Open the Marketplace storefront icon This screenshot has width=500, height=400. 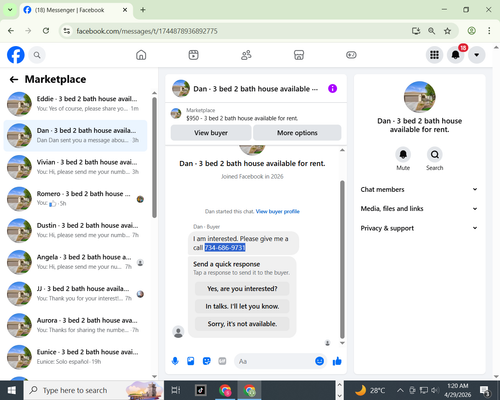point(299,55)
